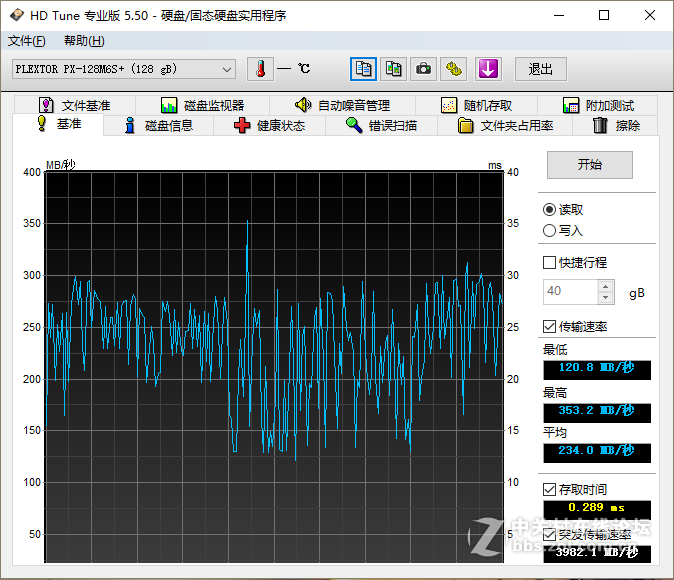Click the 开始 start button
Image resolution: width=674 pixels, height=580 pixels.
click(590, 165)
